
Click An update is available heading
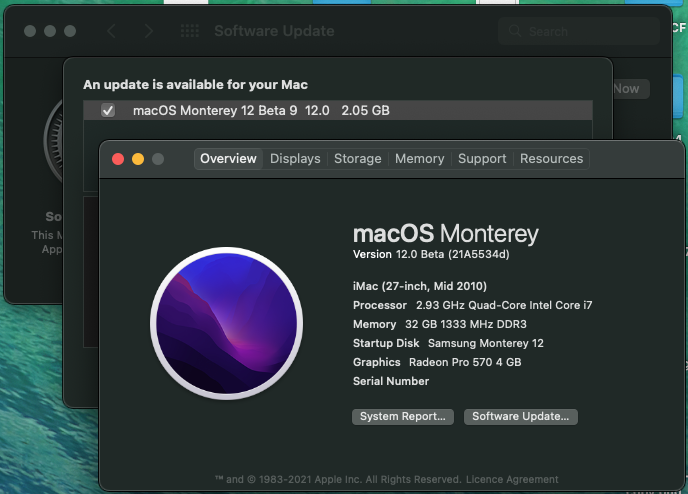point(195,85)
